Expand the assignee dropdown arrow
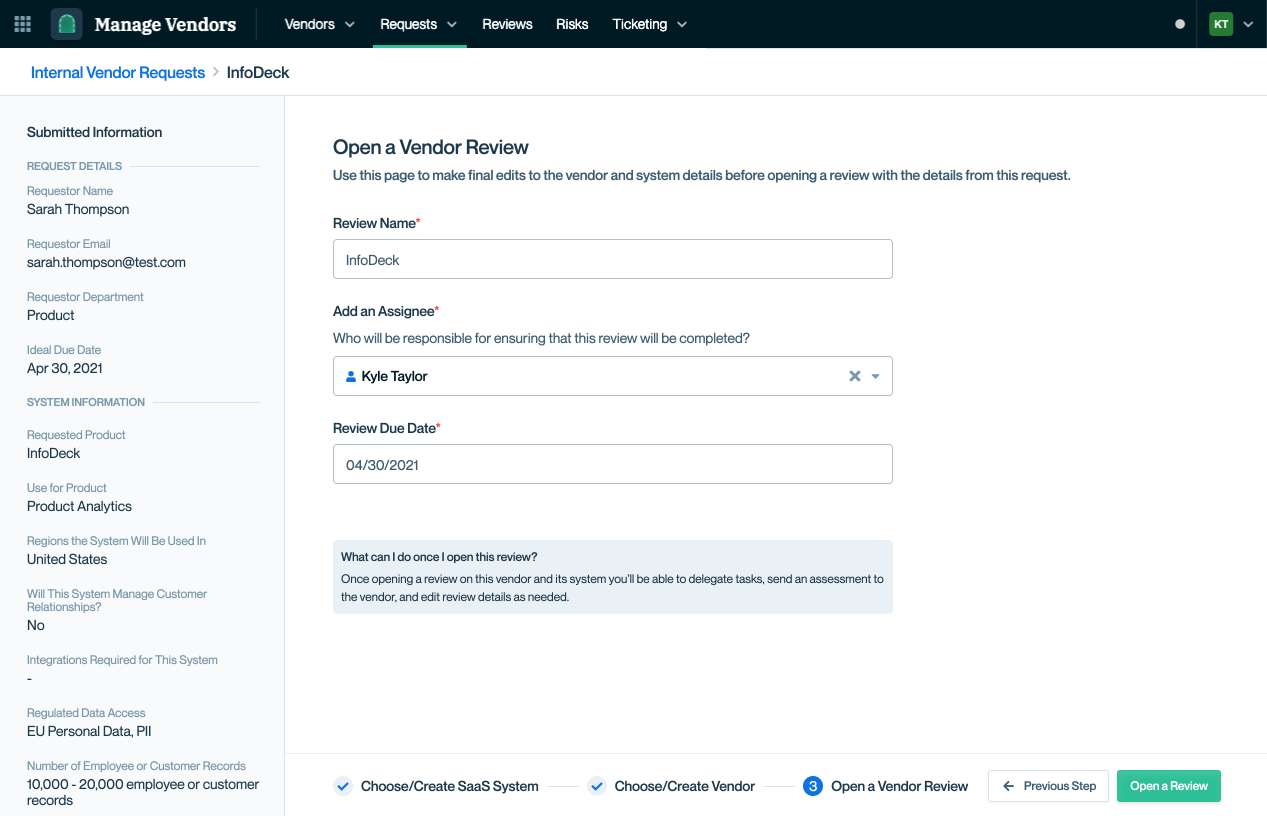 pos(875,377)
